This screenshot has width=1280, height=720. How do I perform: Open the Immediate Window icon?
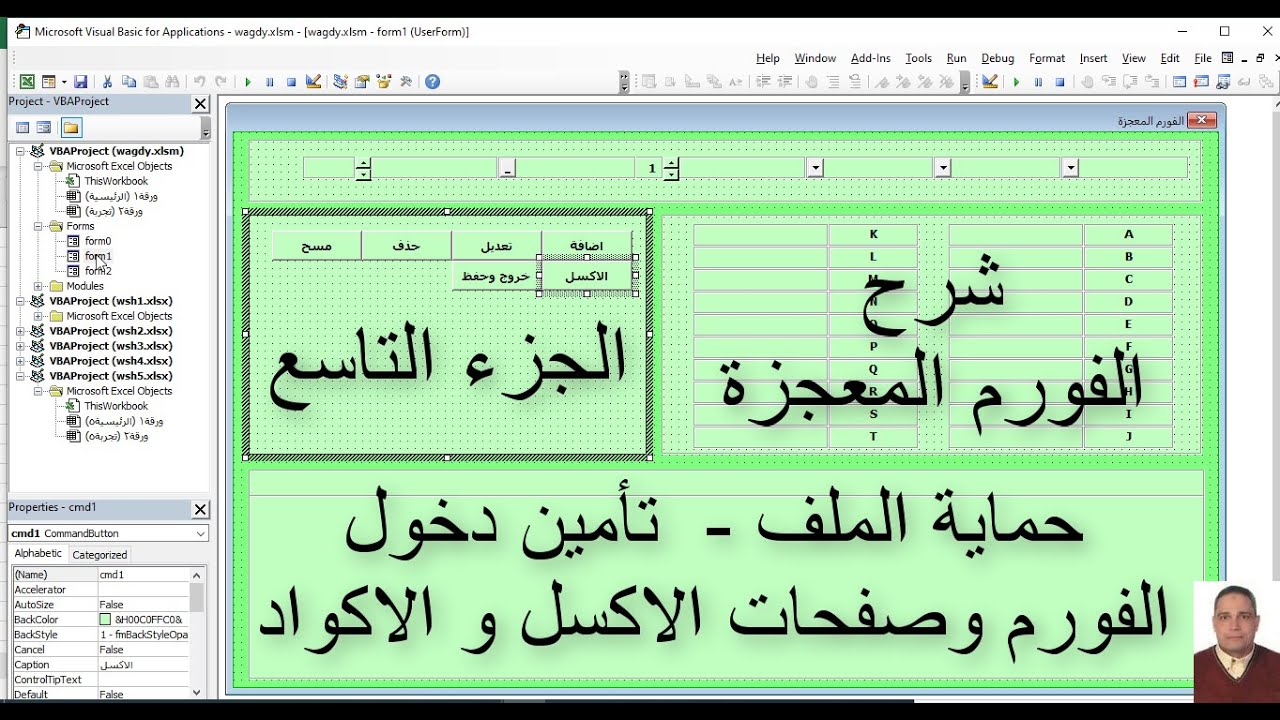(x=1202, y=82)
